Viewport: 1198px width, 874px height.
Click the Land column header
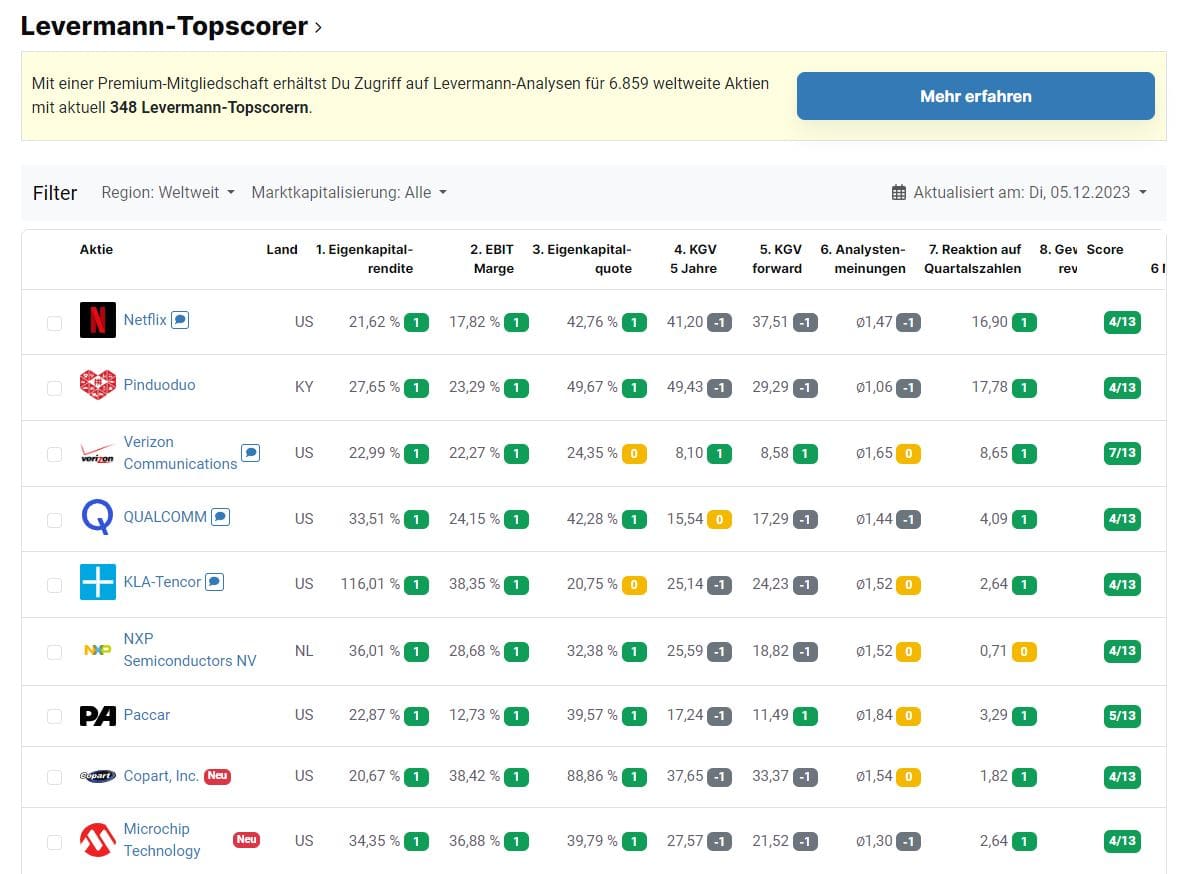pyautogui.click(x=282, y=249)
